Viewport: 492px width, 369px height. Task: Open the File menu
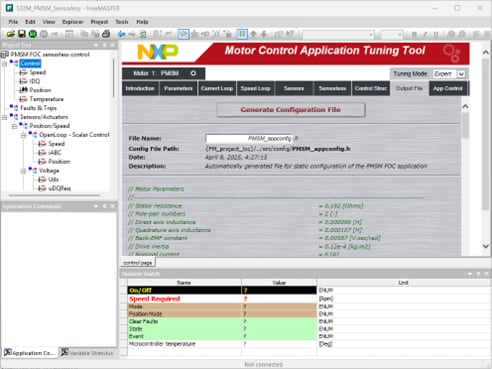point(13,22)
